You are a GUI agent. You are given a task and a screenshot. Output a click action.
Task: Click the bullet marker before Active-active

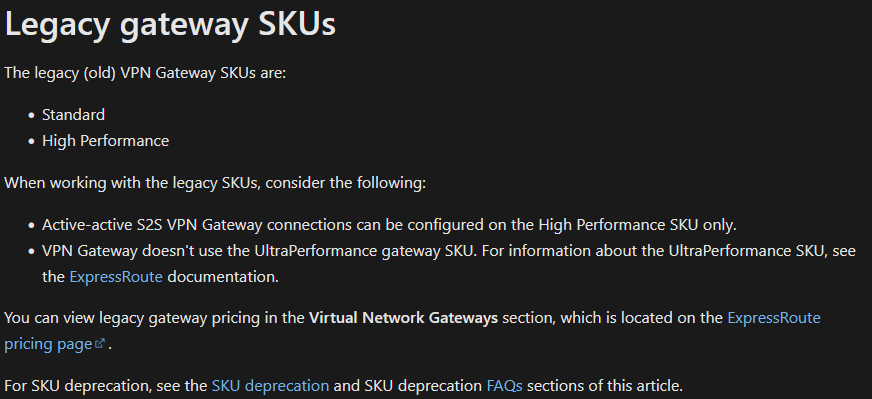(x=31, y=226)
